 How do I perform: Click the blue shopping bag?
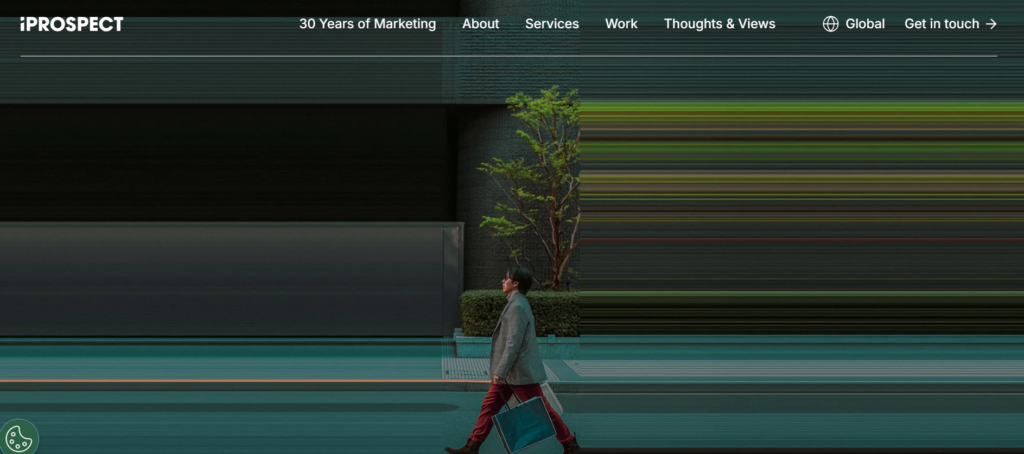tap(524, 423)
